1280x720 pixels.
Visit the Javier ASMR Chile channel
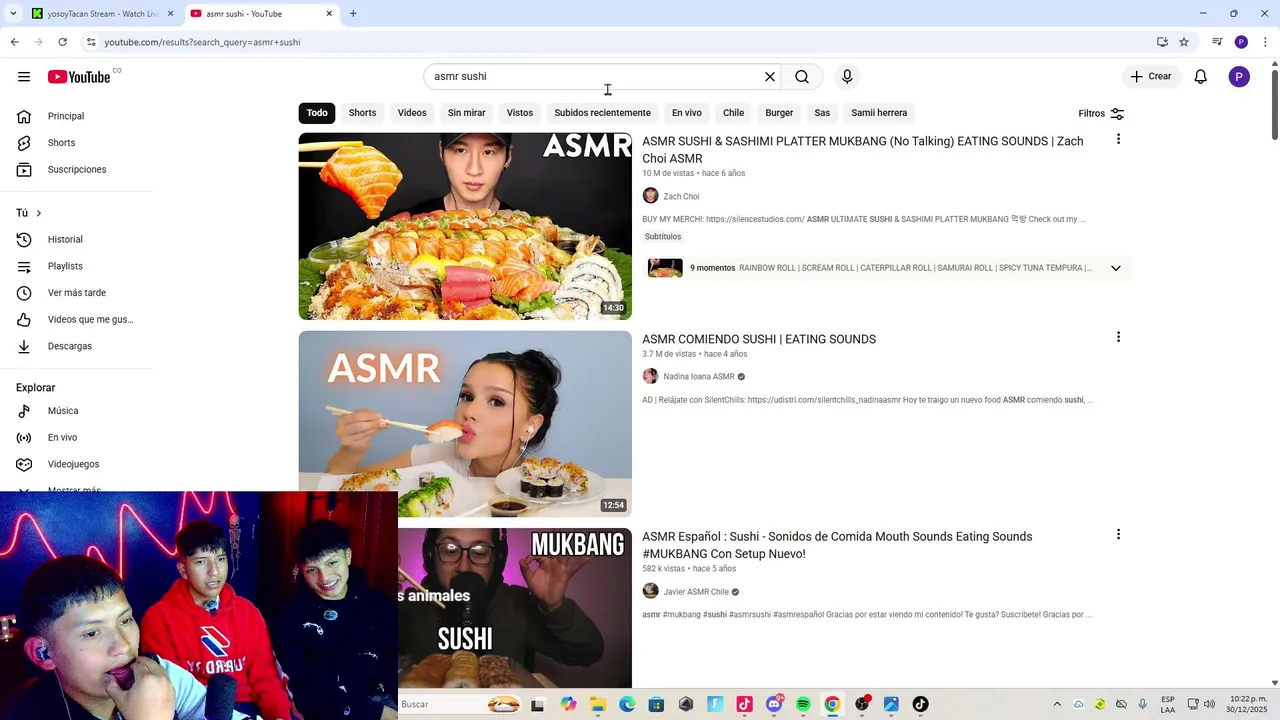point(696,592)
